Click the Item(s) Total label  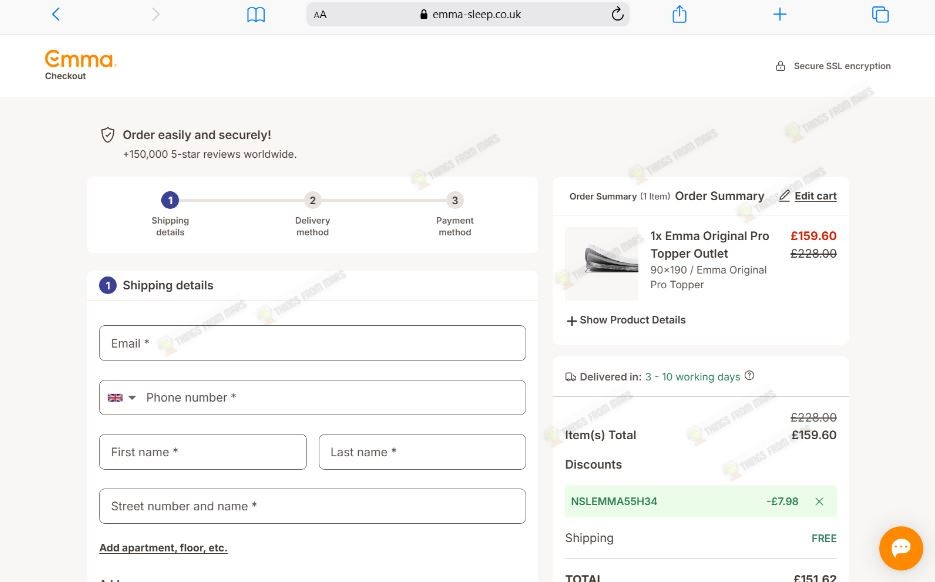coord(600,435)
